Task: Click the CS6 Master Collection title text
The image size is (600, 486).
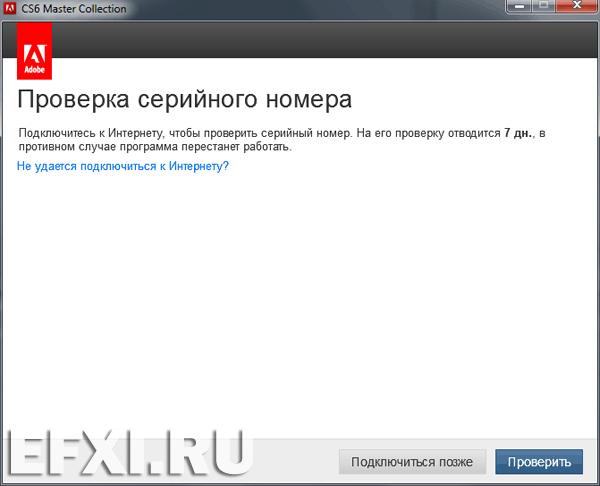Action: [x=73, y=8]
